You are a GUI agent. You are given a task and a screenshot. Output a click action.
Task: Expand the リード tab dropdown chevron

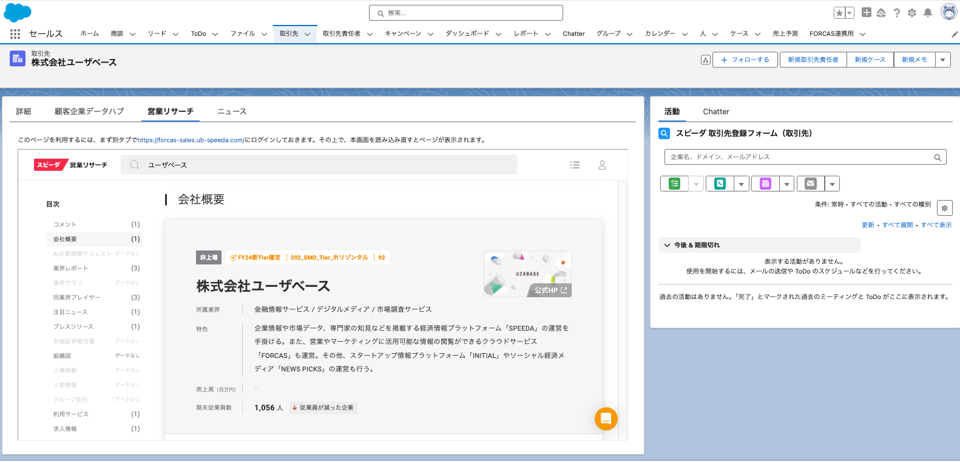click(x=175, y=34)
